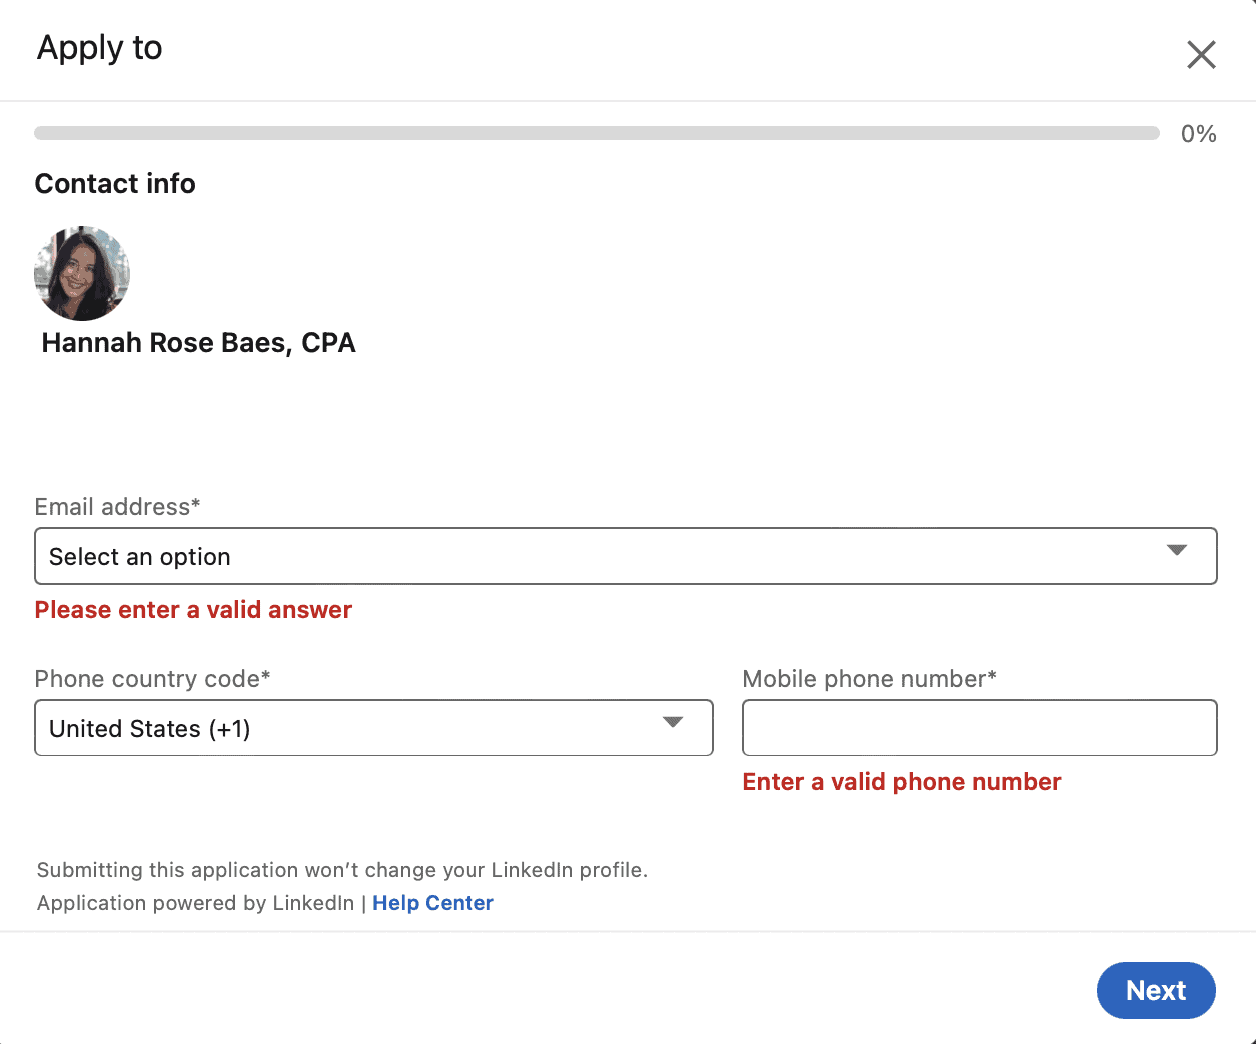Click the Contact info heading
Image resolution: width=1256 pixels, height=1044 pixels.
114,183
